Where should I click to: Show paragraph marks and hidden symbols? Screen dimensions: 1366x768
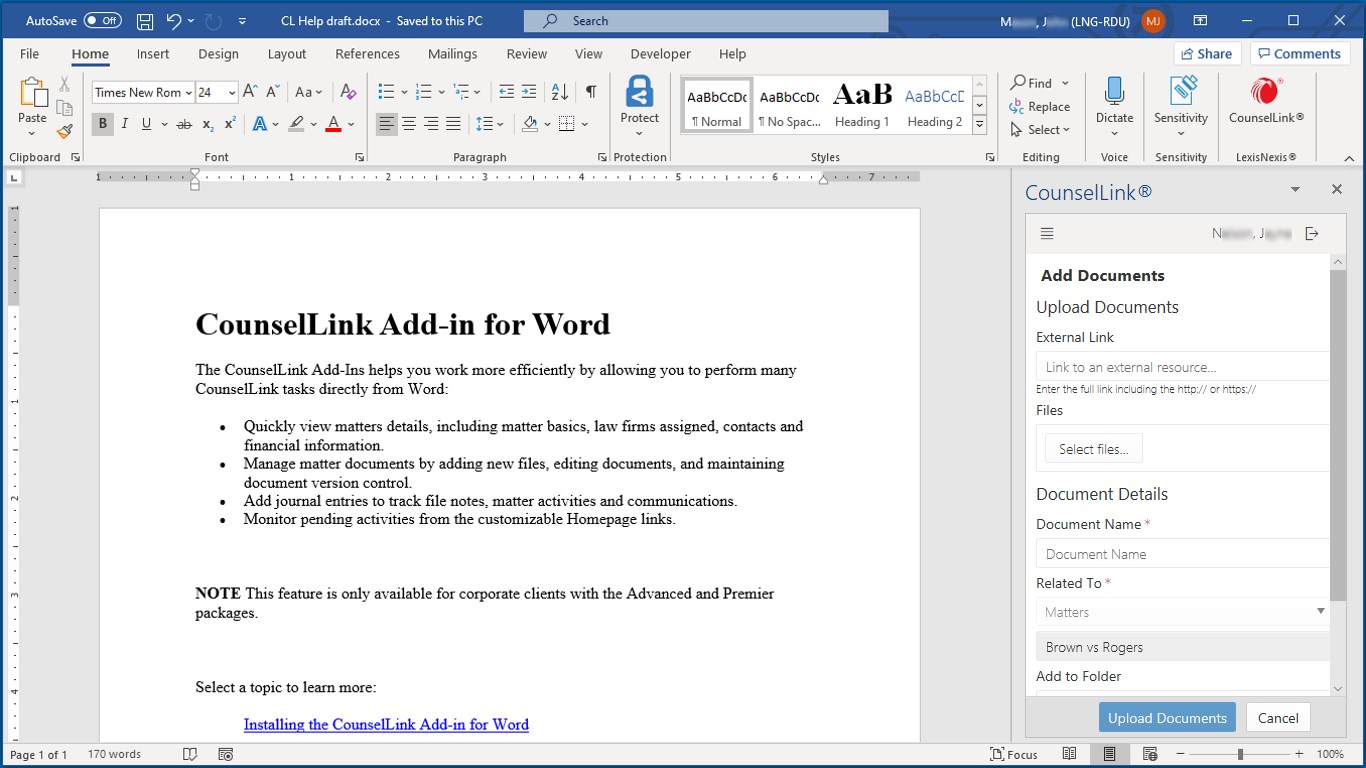[x=591, y=92]
